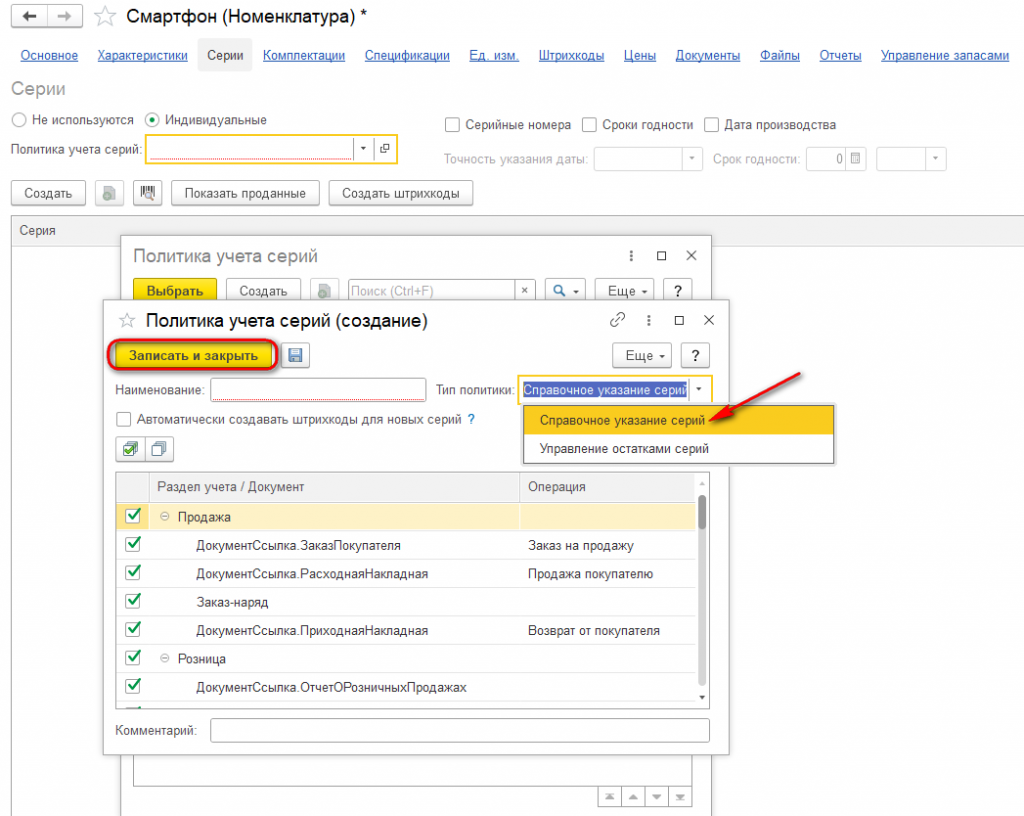Toggle automatic barcode creation for new series
This screenshot has width=1024, height=816.
tap(123, 419)
